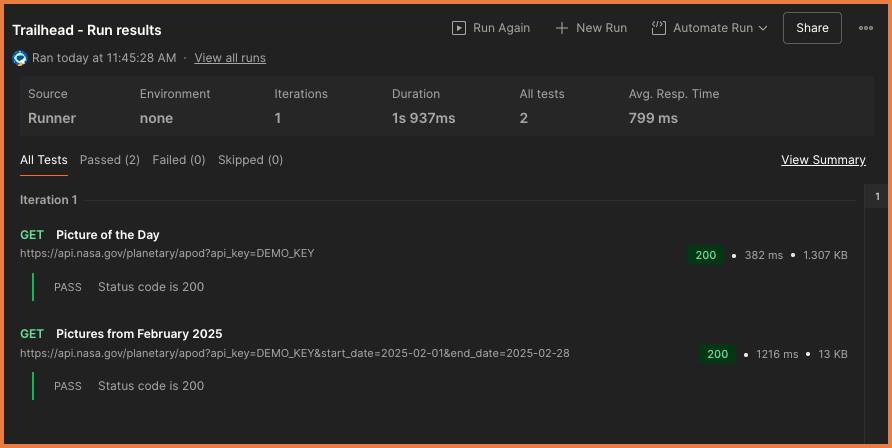Image resolution: width=892 pixels, height=448 pixels.
Task: Switch to the Skipped (0) tab
Action: pyautogui.click(x=250, y=160)
